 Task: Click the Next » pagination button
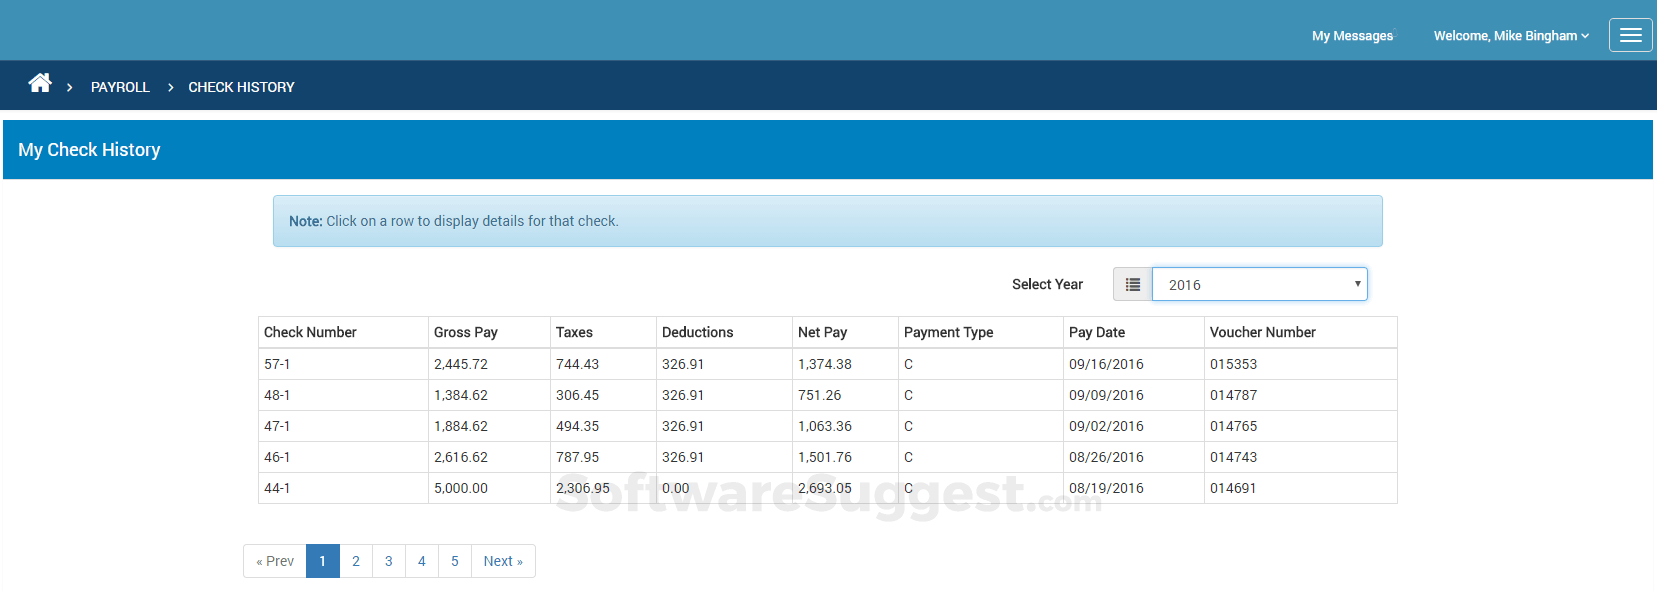[x=503, y=561]
